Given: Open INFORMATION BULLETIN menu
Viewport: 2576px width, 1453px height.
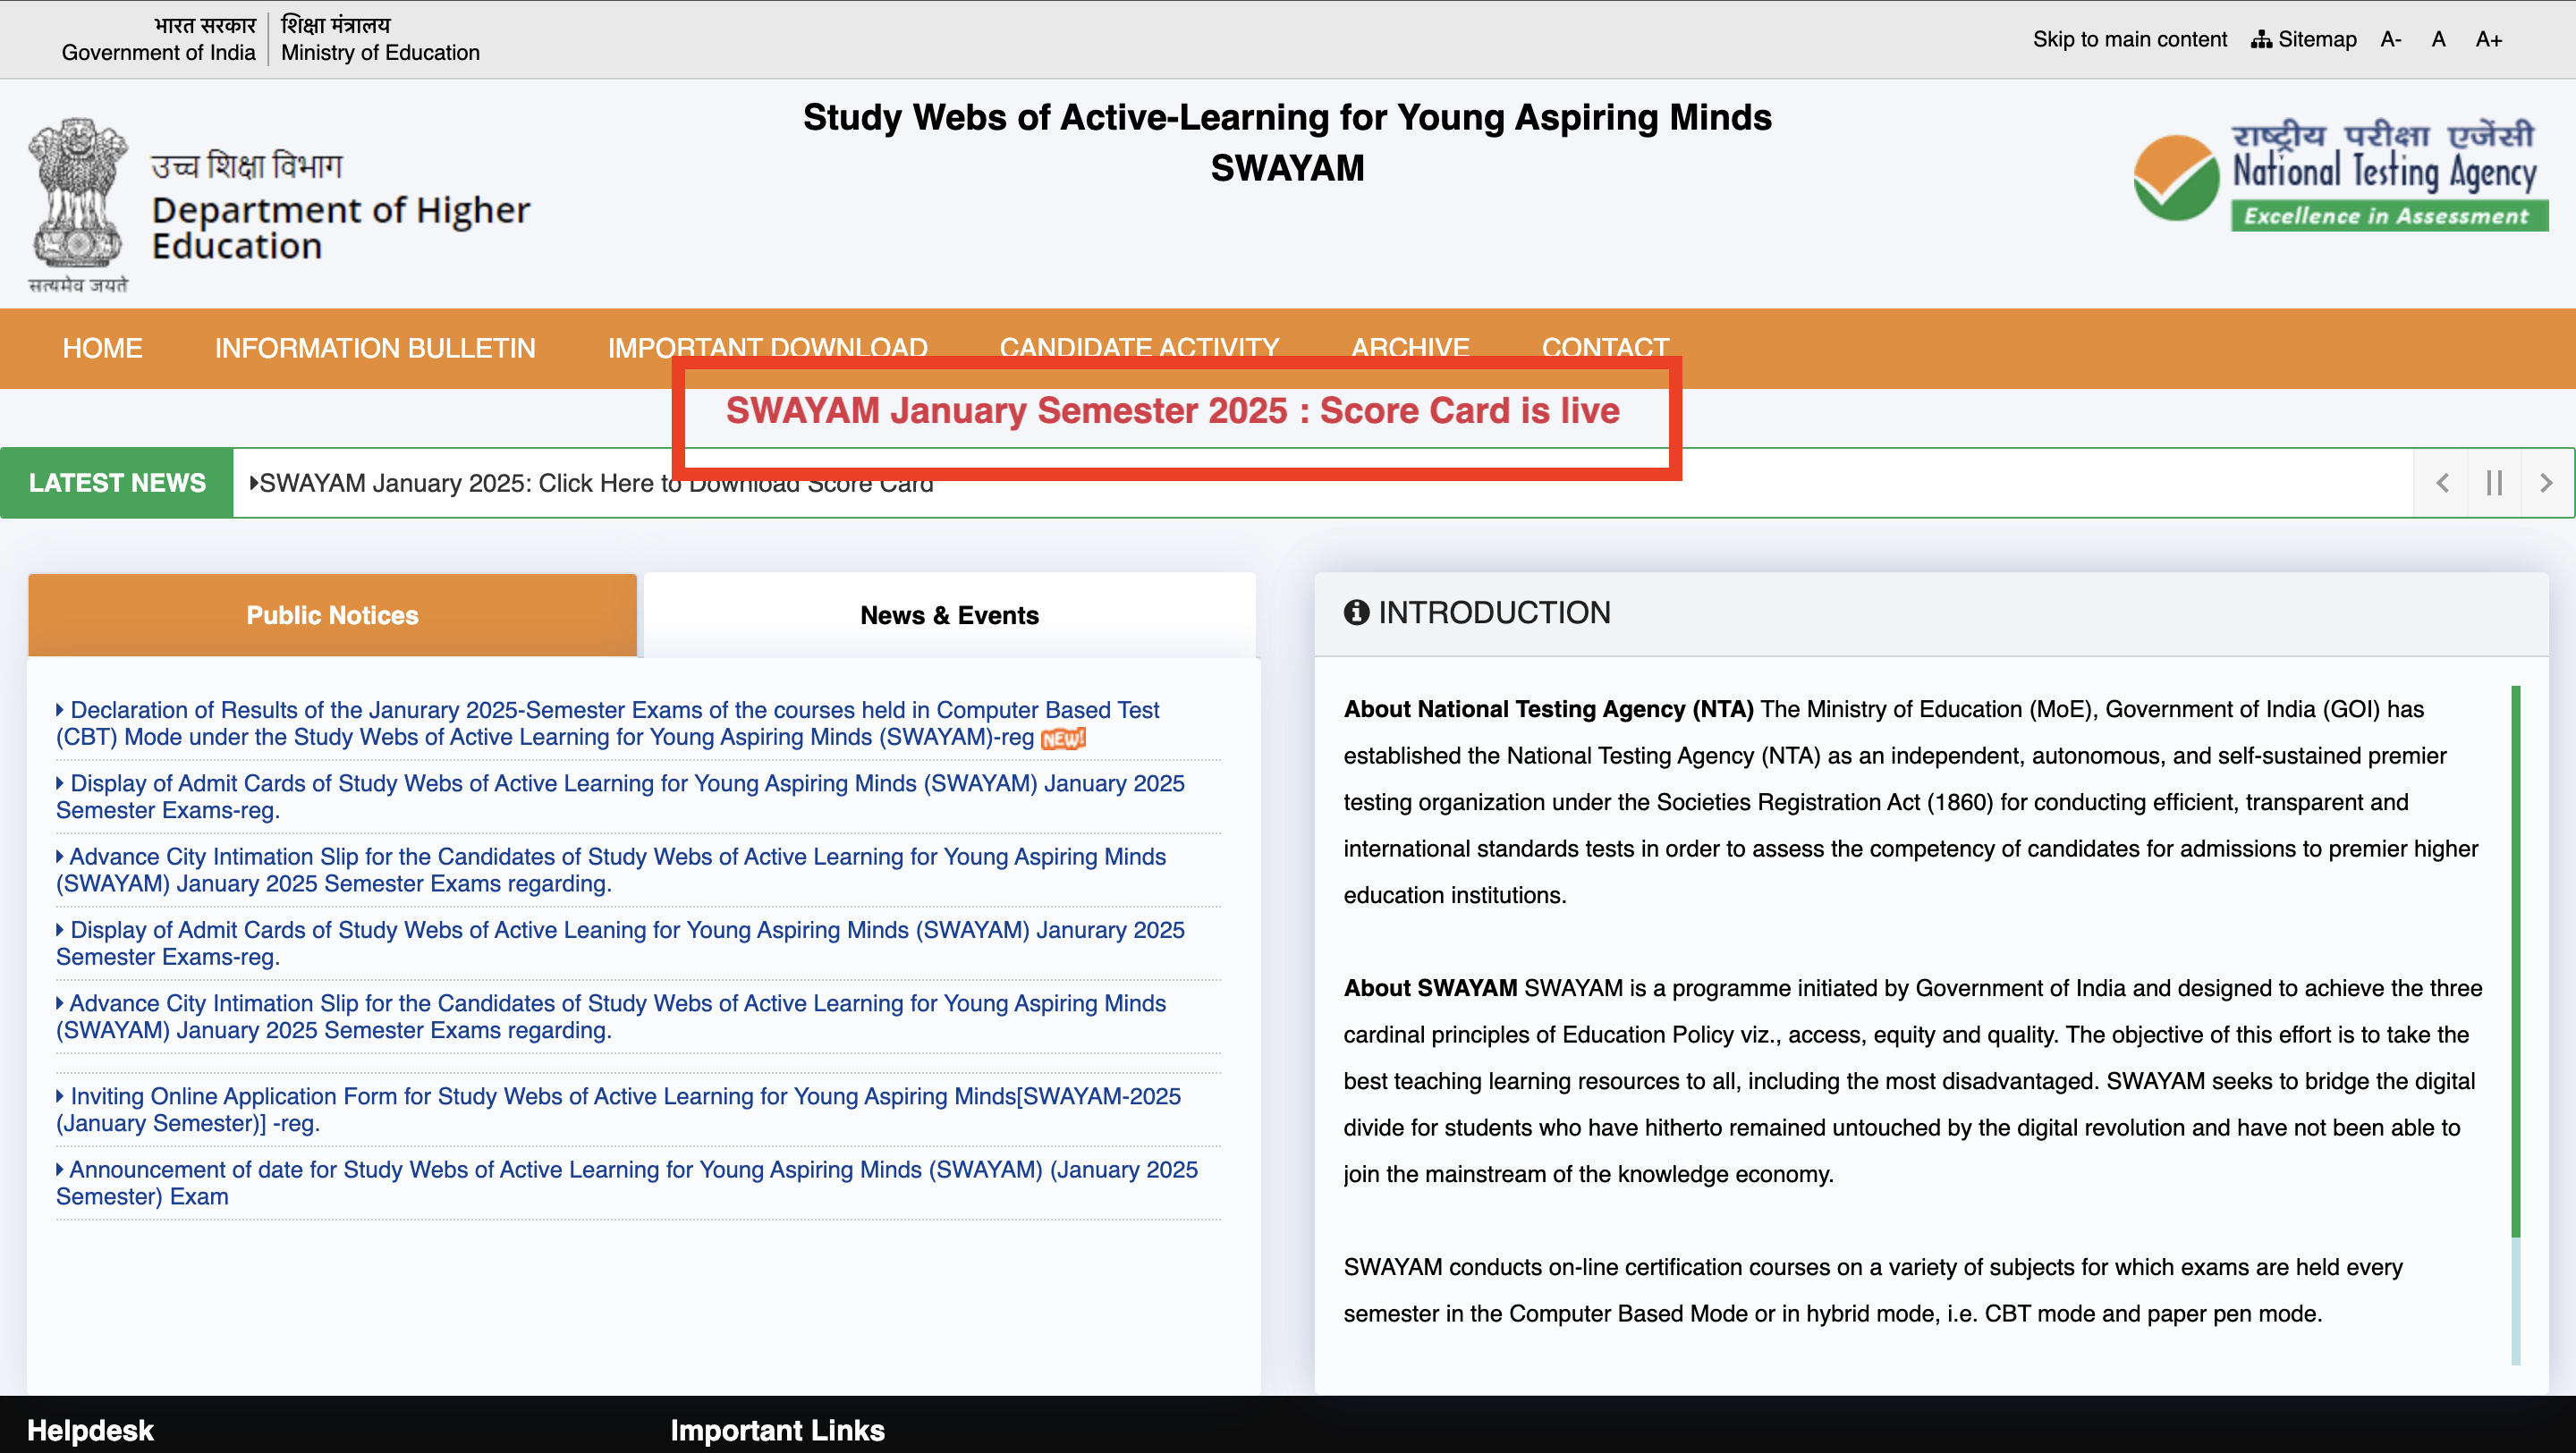Looking at the screenshot, I should pos(375,348).
